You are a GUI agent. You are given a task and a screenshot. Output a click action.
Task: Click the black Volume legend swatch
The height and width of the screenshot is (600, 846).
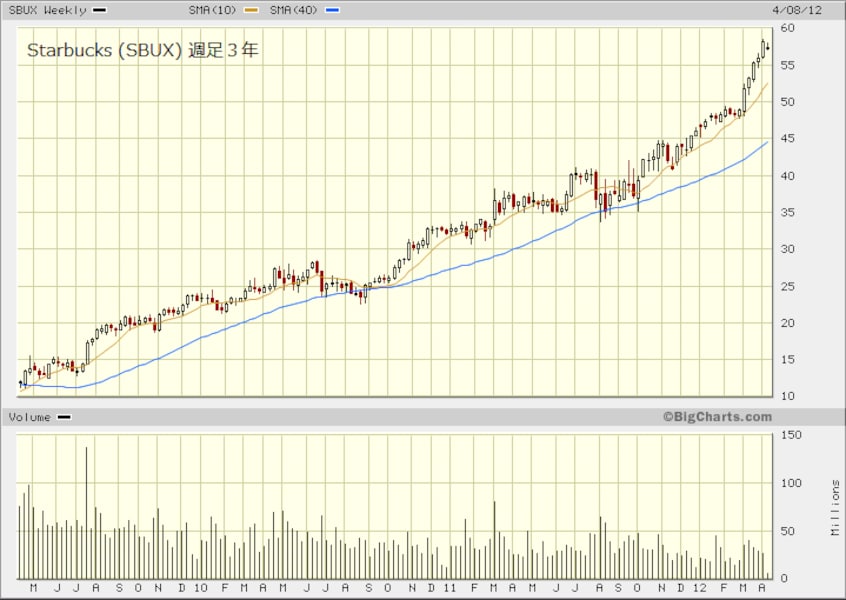click(x=64, y=417)
